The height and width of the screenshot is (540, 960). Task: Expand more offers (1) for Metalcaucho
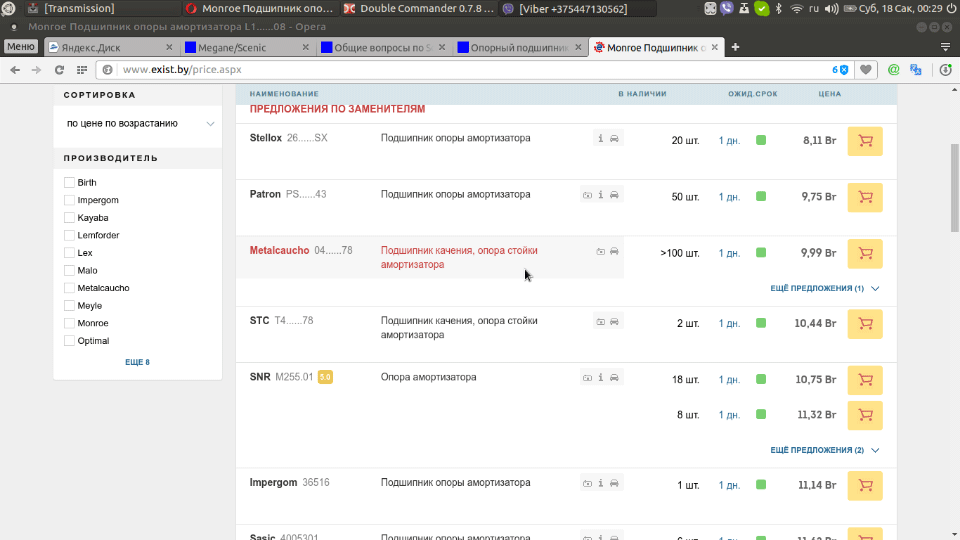(824, 288)
